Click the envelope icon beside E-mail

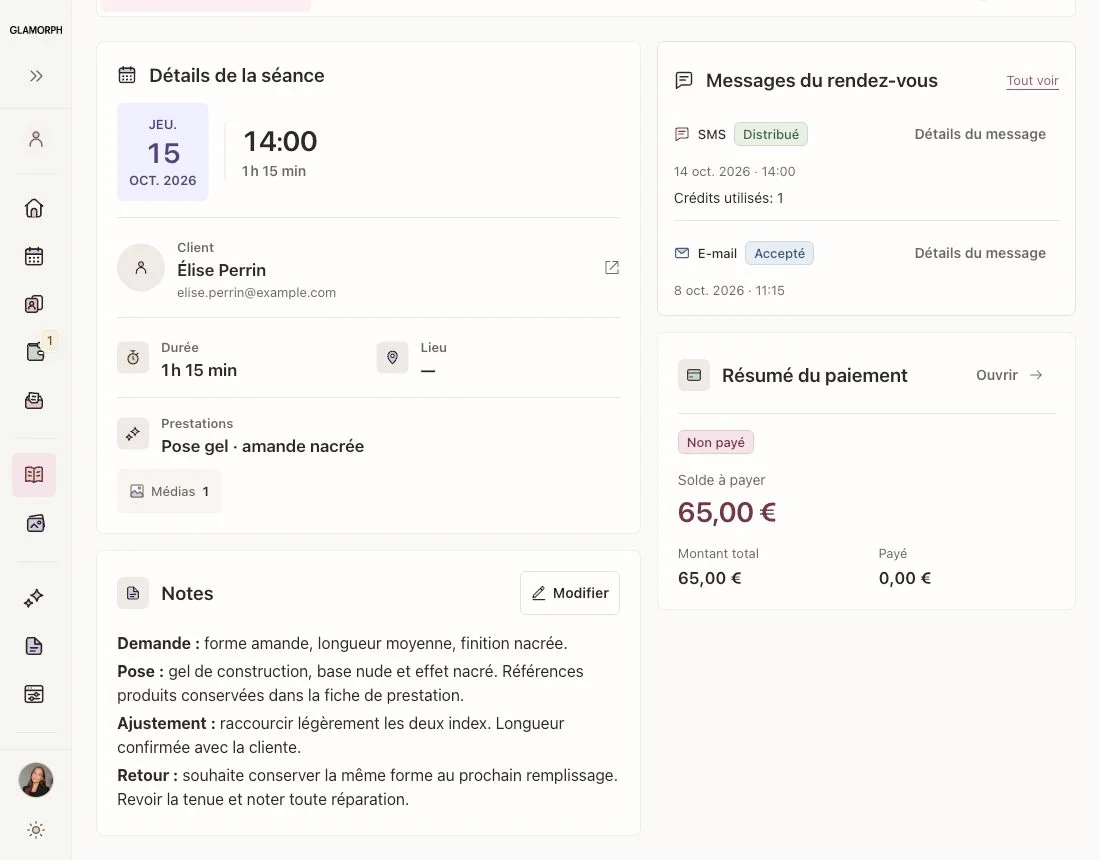(682, 253)
